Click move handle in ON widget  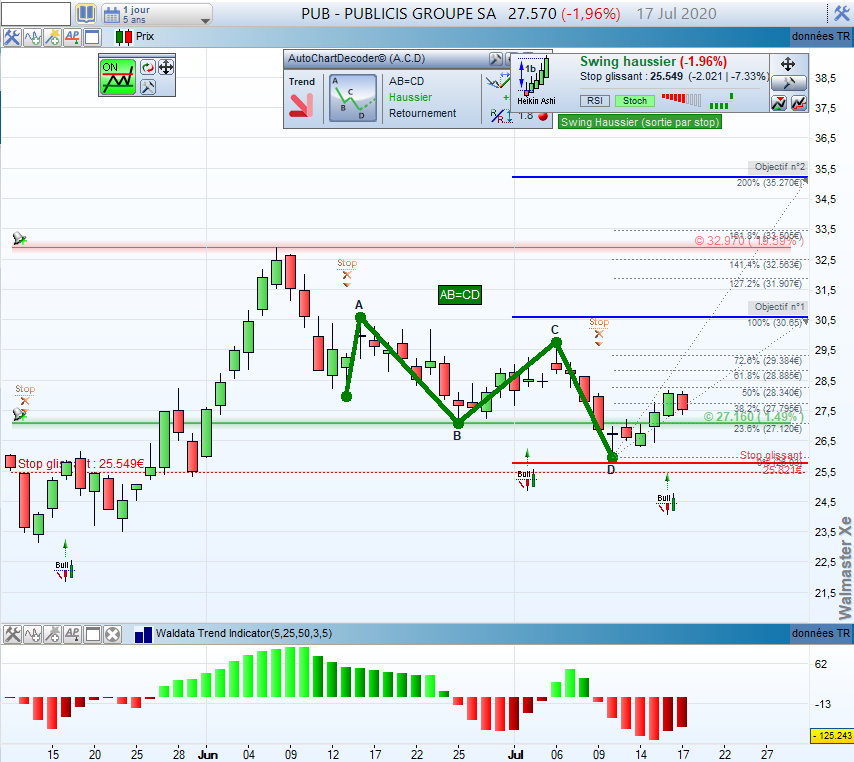[x=166, y=67]
